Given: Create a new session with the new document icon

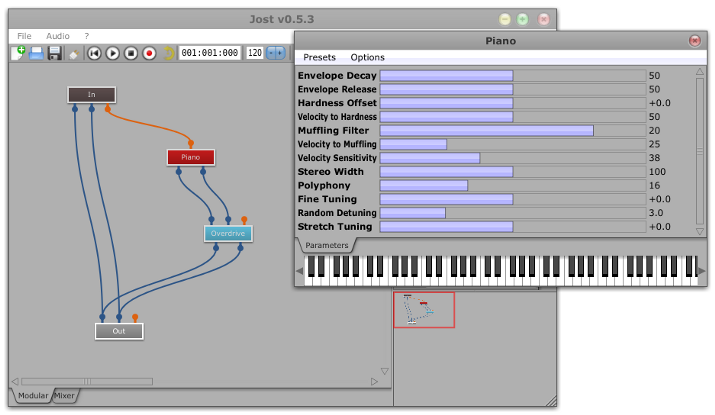Looking at the screenshot, I should click(x=18, y=53).
